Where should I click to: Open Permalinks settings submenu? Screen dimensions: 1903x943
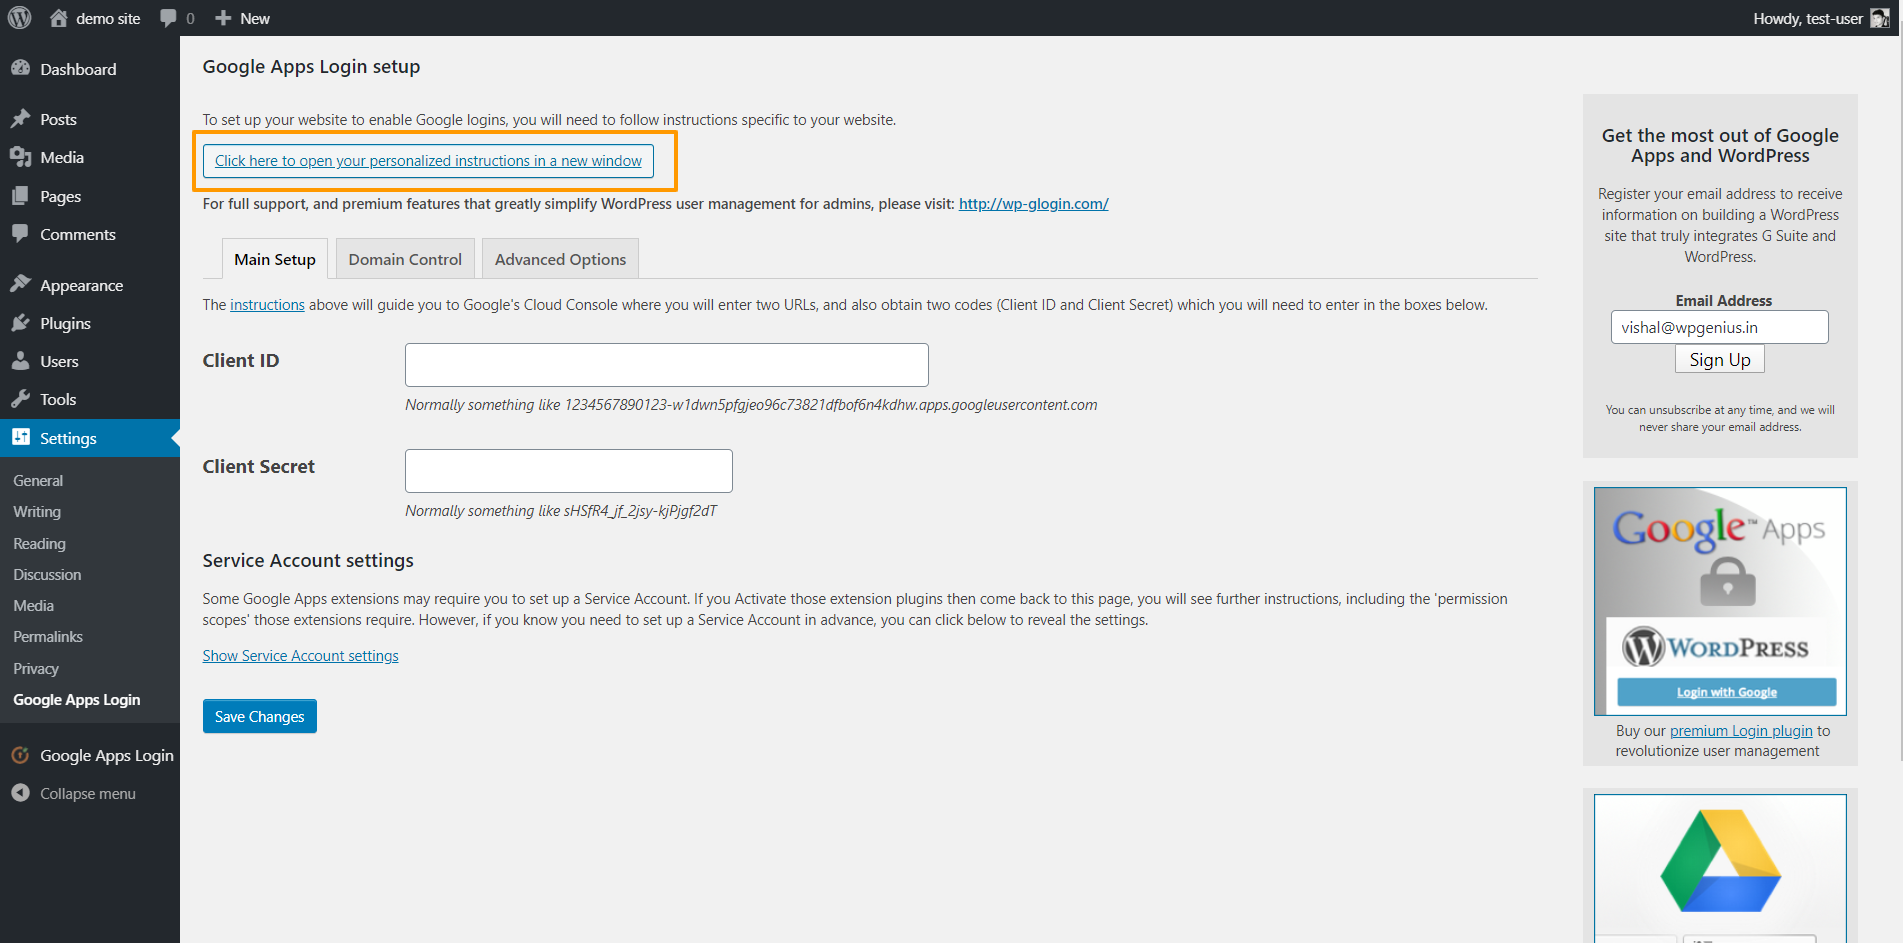coord(48,636)
